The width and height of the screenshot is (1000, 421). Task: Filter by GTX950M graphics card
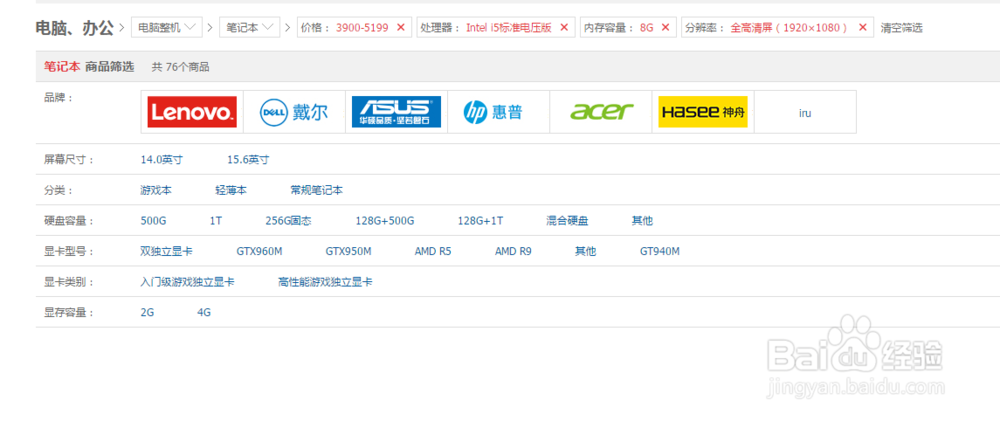coord(348,251)
